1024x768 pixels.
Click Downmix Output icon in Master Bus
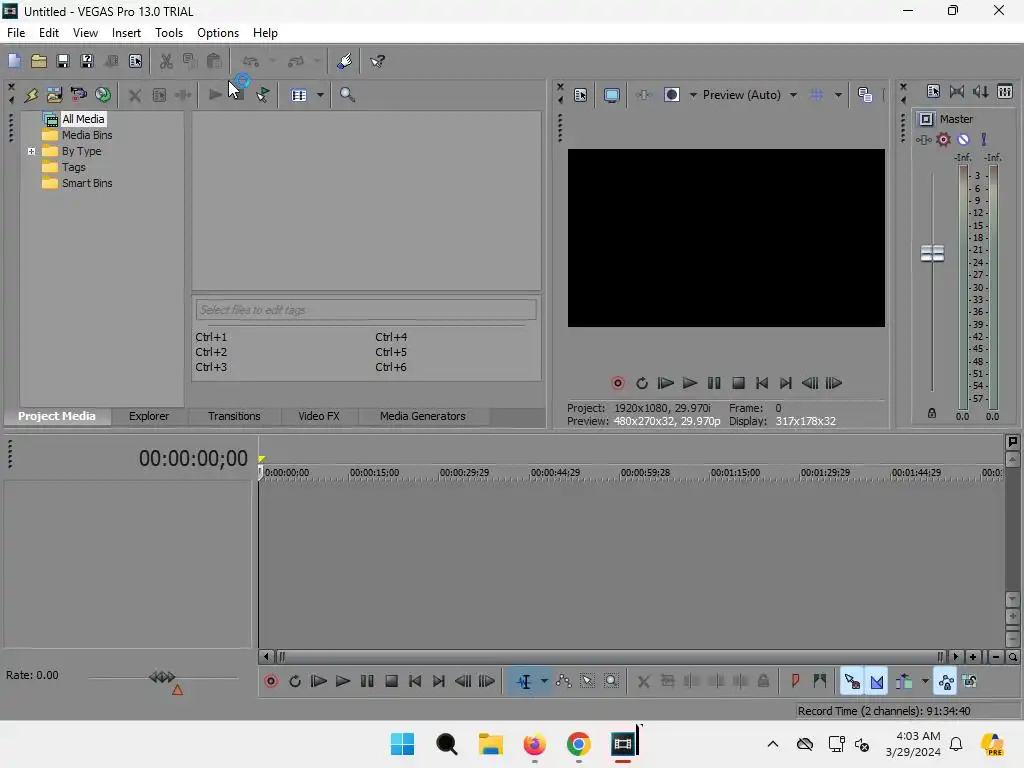click(x=957, y=92)
